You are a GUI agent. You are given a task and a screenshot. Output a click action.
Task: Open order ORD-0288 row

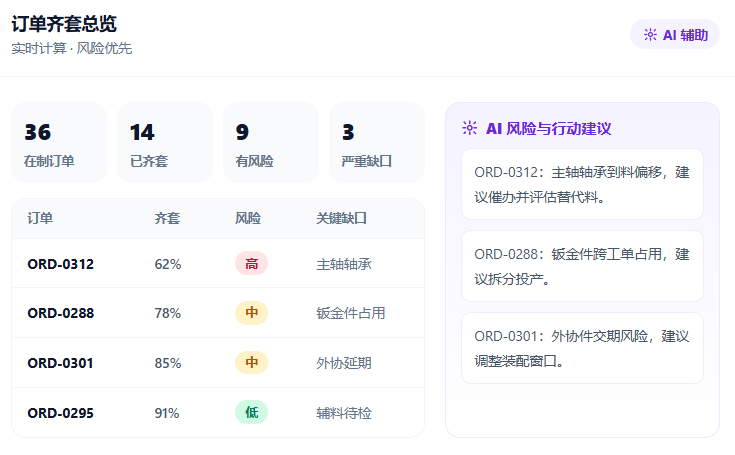218,313
